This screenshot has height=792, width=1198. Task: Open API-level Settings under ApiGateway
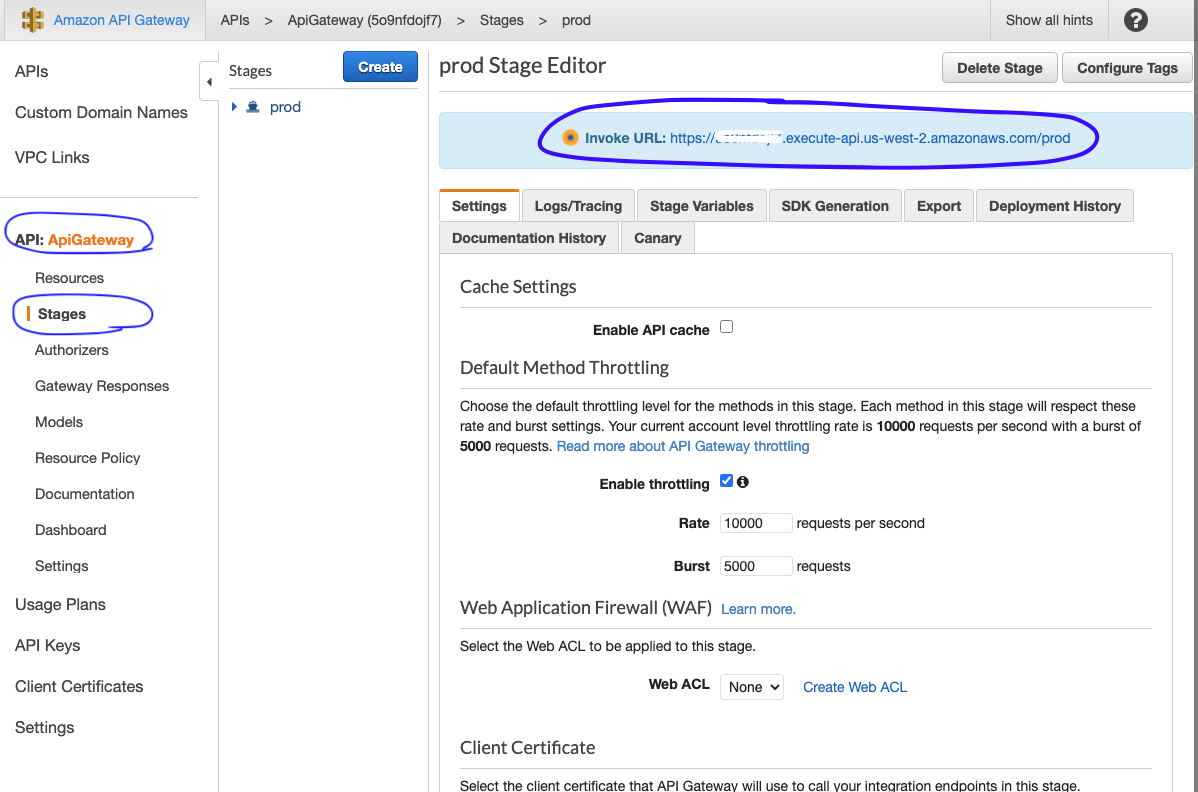62,566
